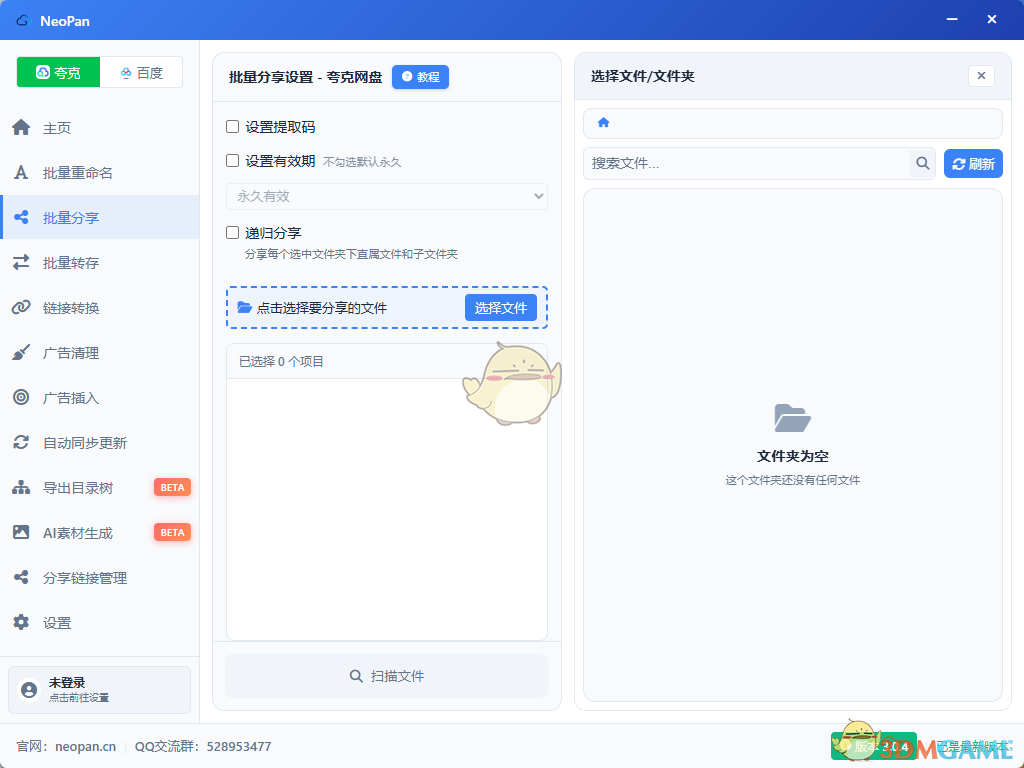
Task: Close the 选择文件/文件夹 panel
Action: [981, 76]
